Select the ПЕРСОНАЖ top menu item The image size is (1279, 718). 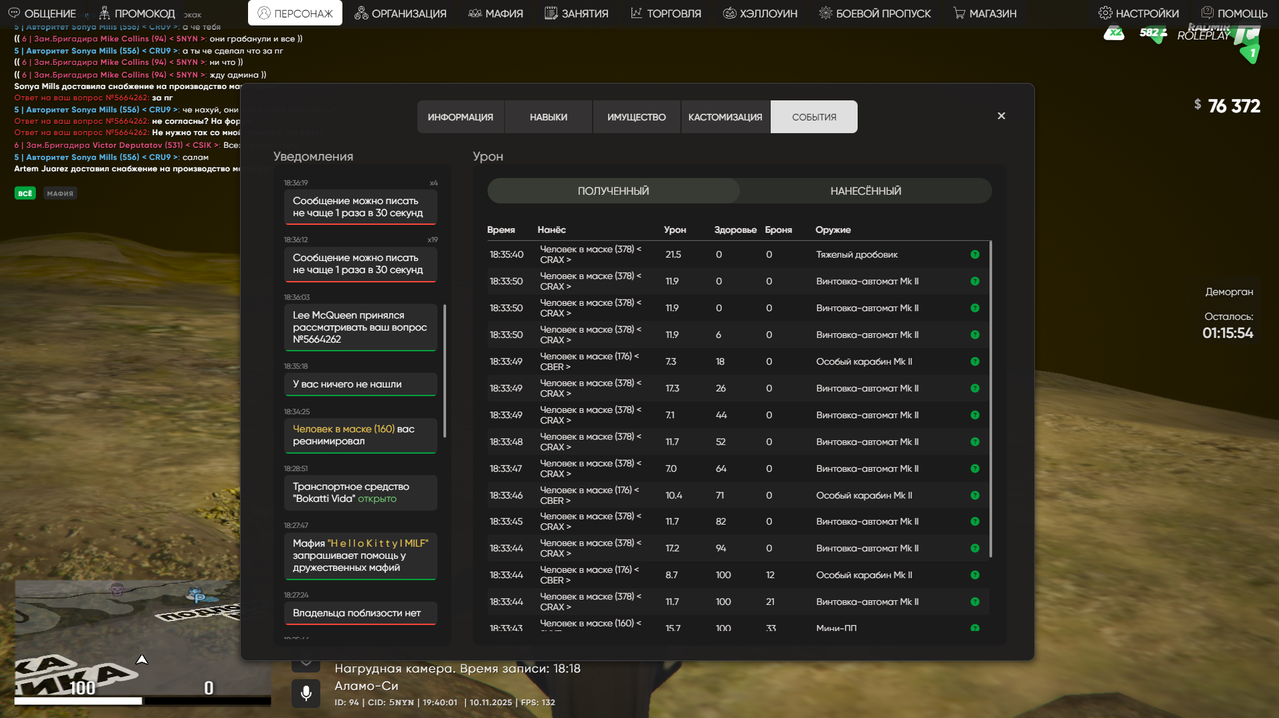(x=295, y=13)
